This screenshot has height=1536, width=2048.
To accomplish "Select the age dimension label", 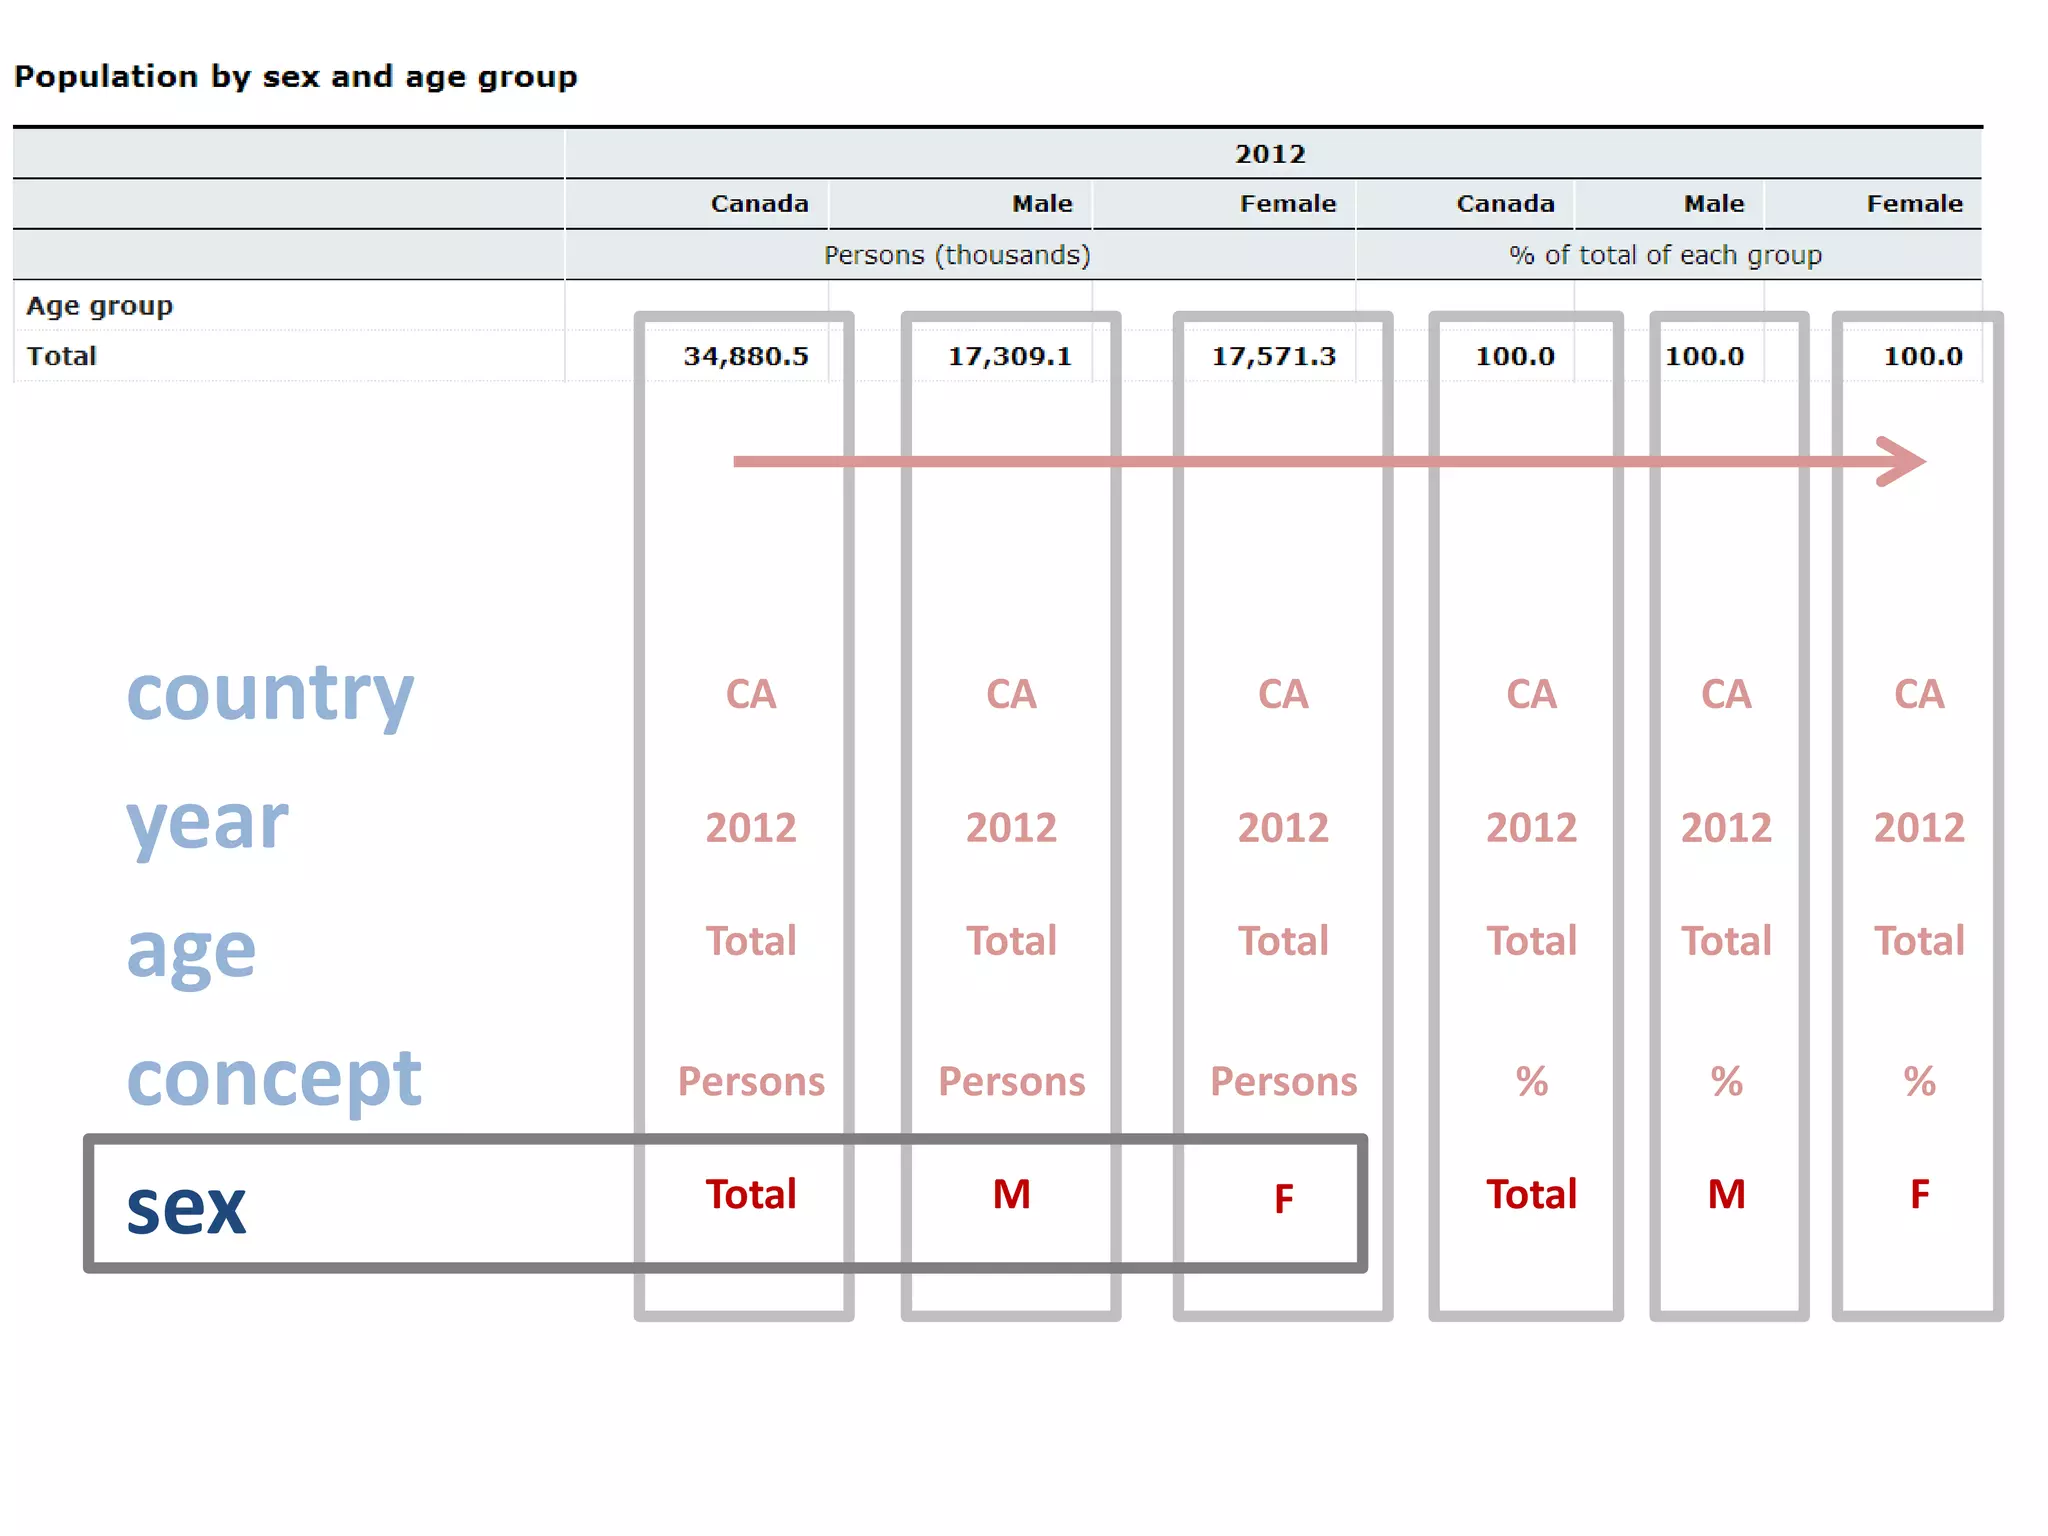I will coord(191,951).
